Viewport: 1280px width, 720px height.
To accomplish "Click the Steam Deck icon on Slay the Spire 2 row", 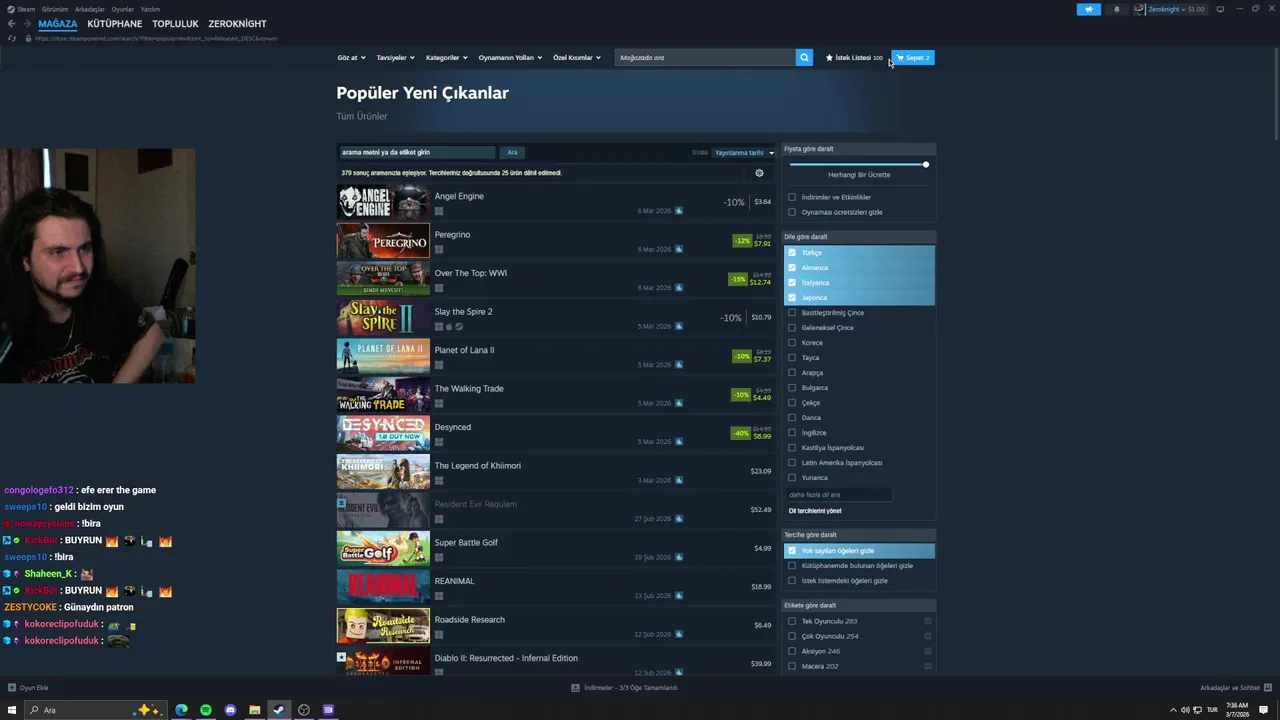I will pyautogui.click(x=459, y=326).
